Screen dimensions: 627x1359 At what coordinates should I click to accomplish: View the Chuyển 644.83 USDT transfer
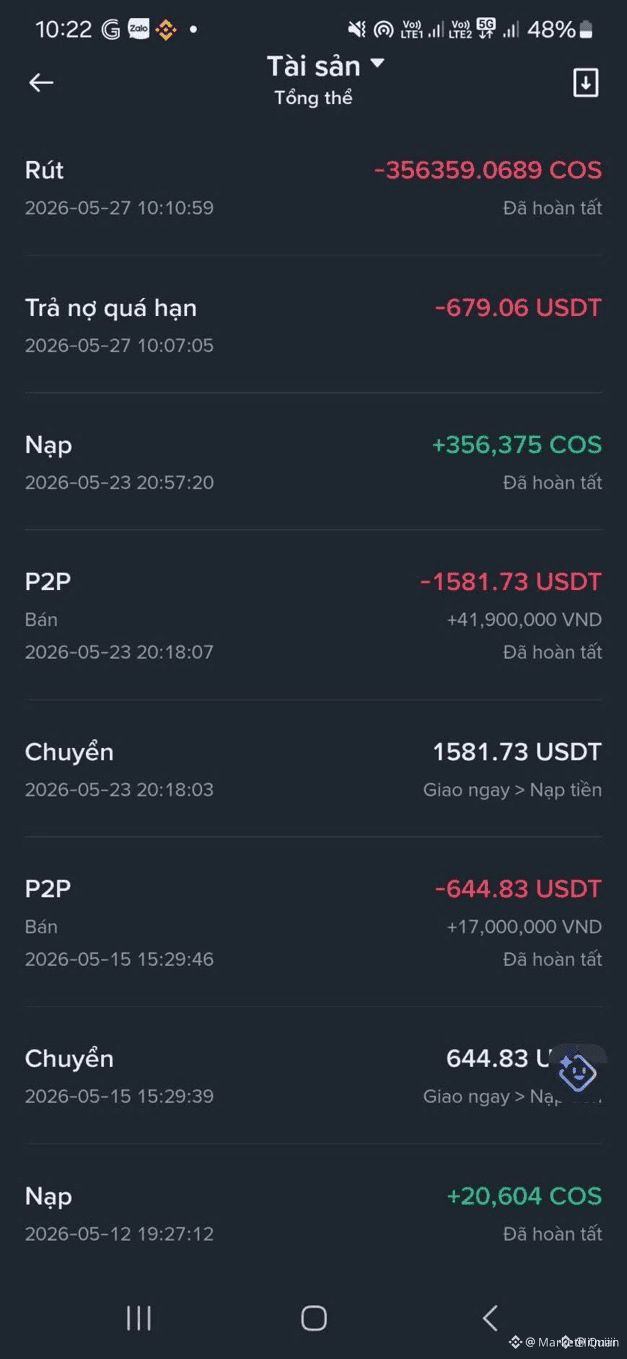coord(313,1076)
